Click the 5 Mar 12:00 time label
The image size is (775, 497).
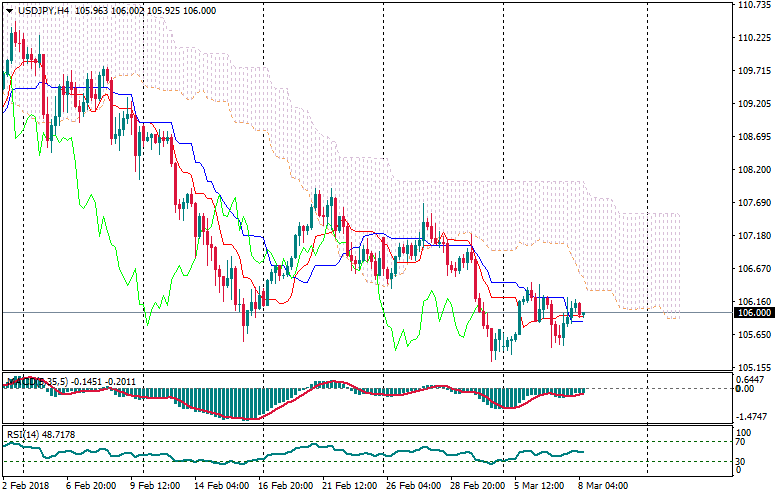coord(540,487)
